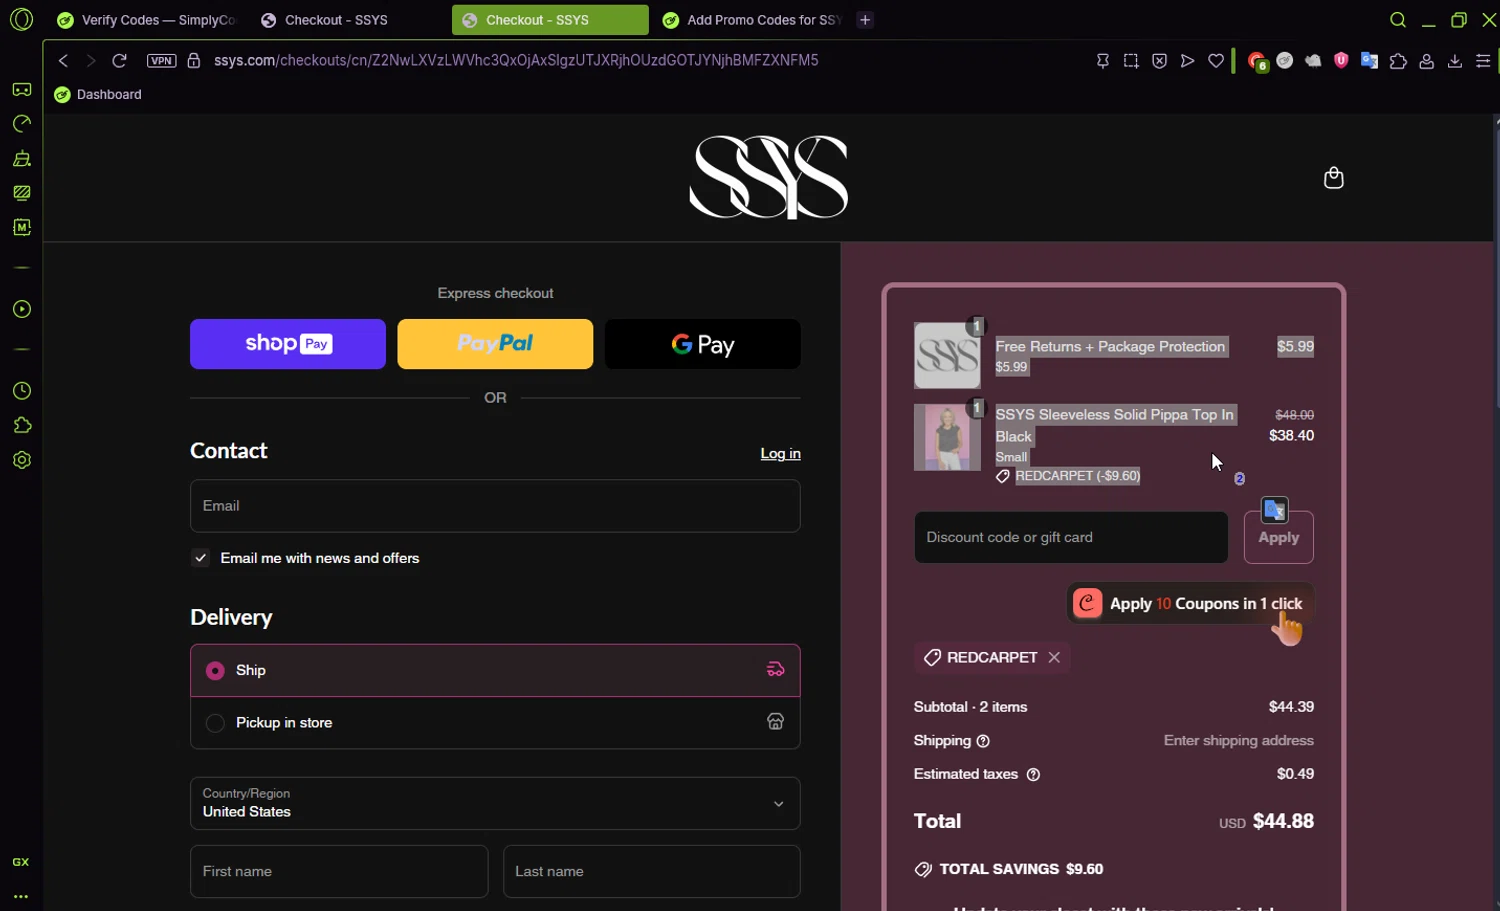Image resolution: width=1500 pixels, height=911 pixels.
Task: Click the Apply discount button
Action: coord(1279,538)
